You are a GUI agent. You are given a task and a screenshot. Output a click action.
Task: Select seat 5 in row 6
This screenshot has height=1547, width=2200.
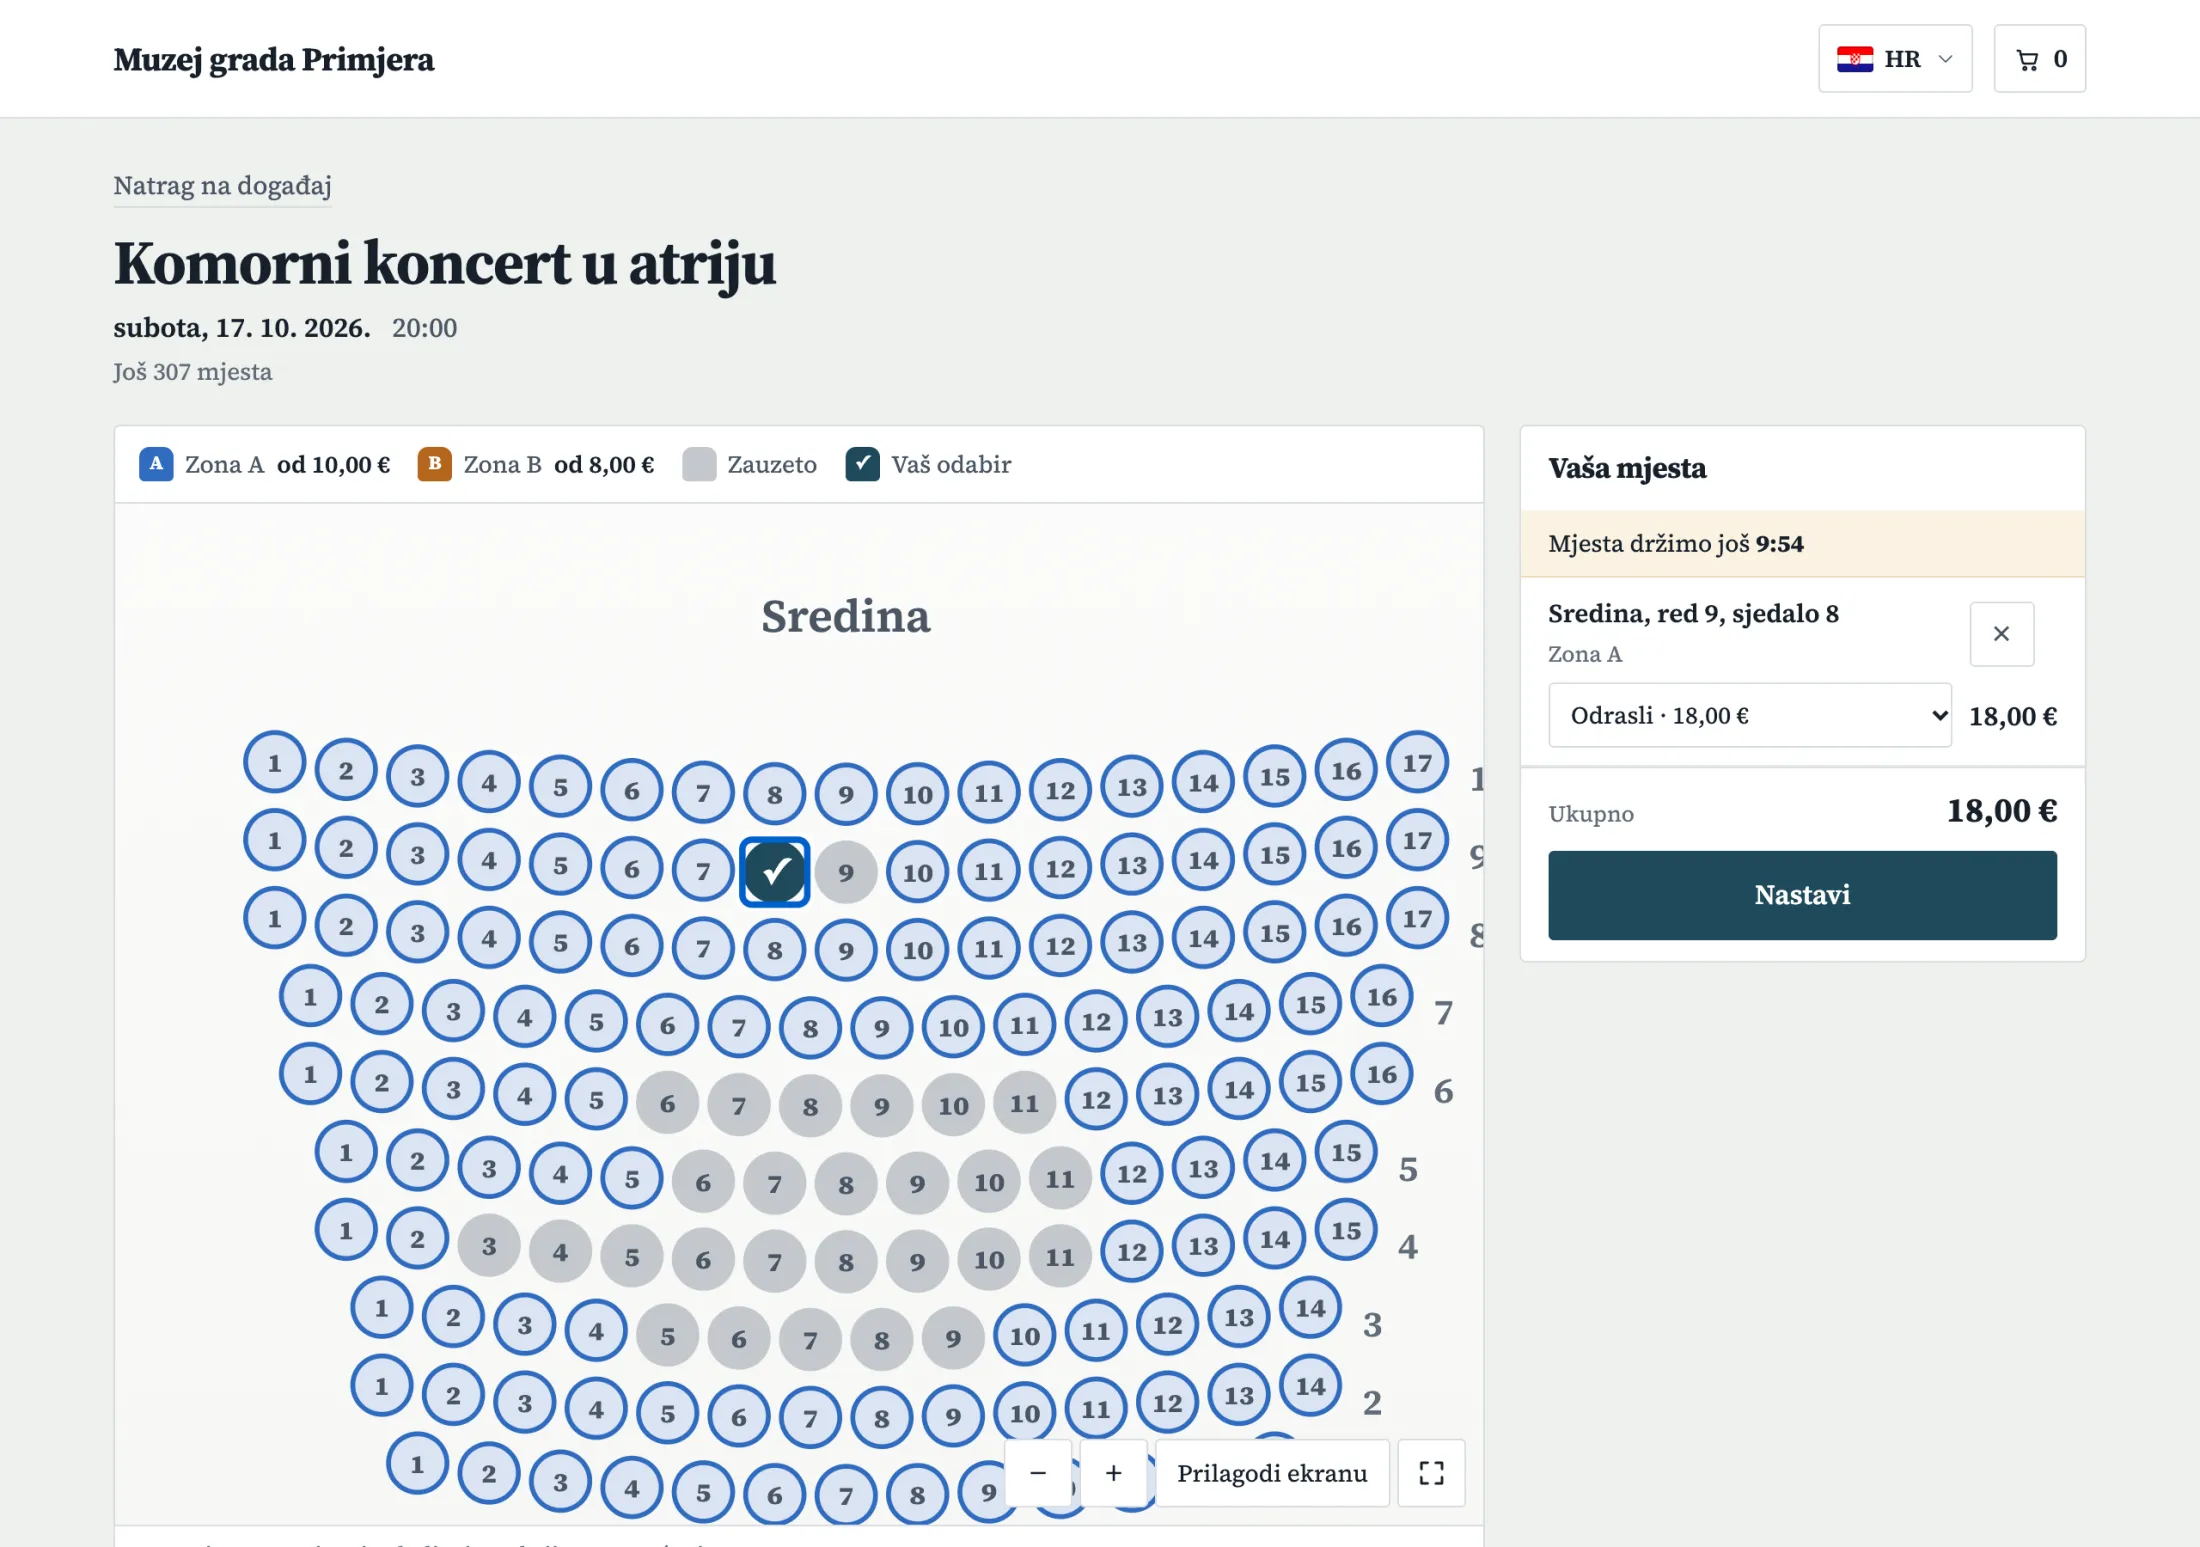[596, 1100]
